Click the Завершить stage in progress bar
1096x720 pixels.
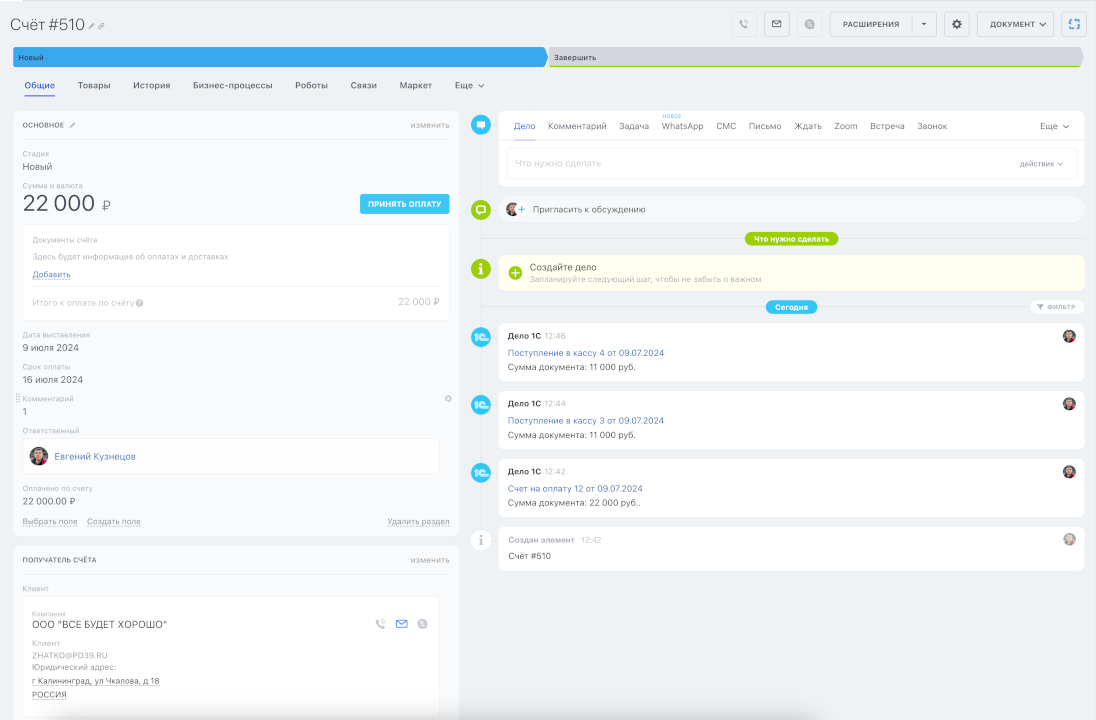pos(814,57)
